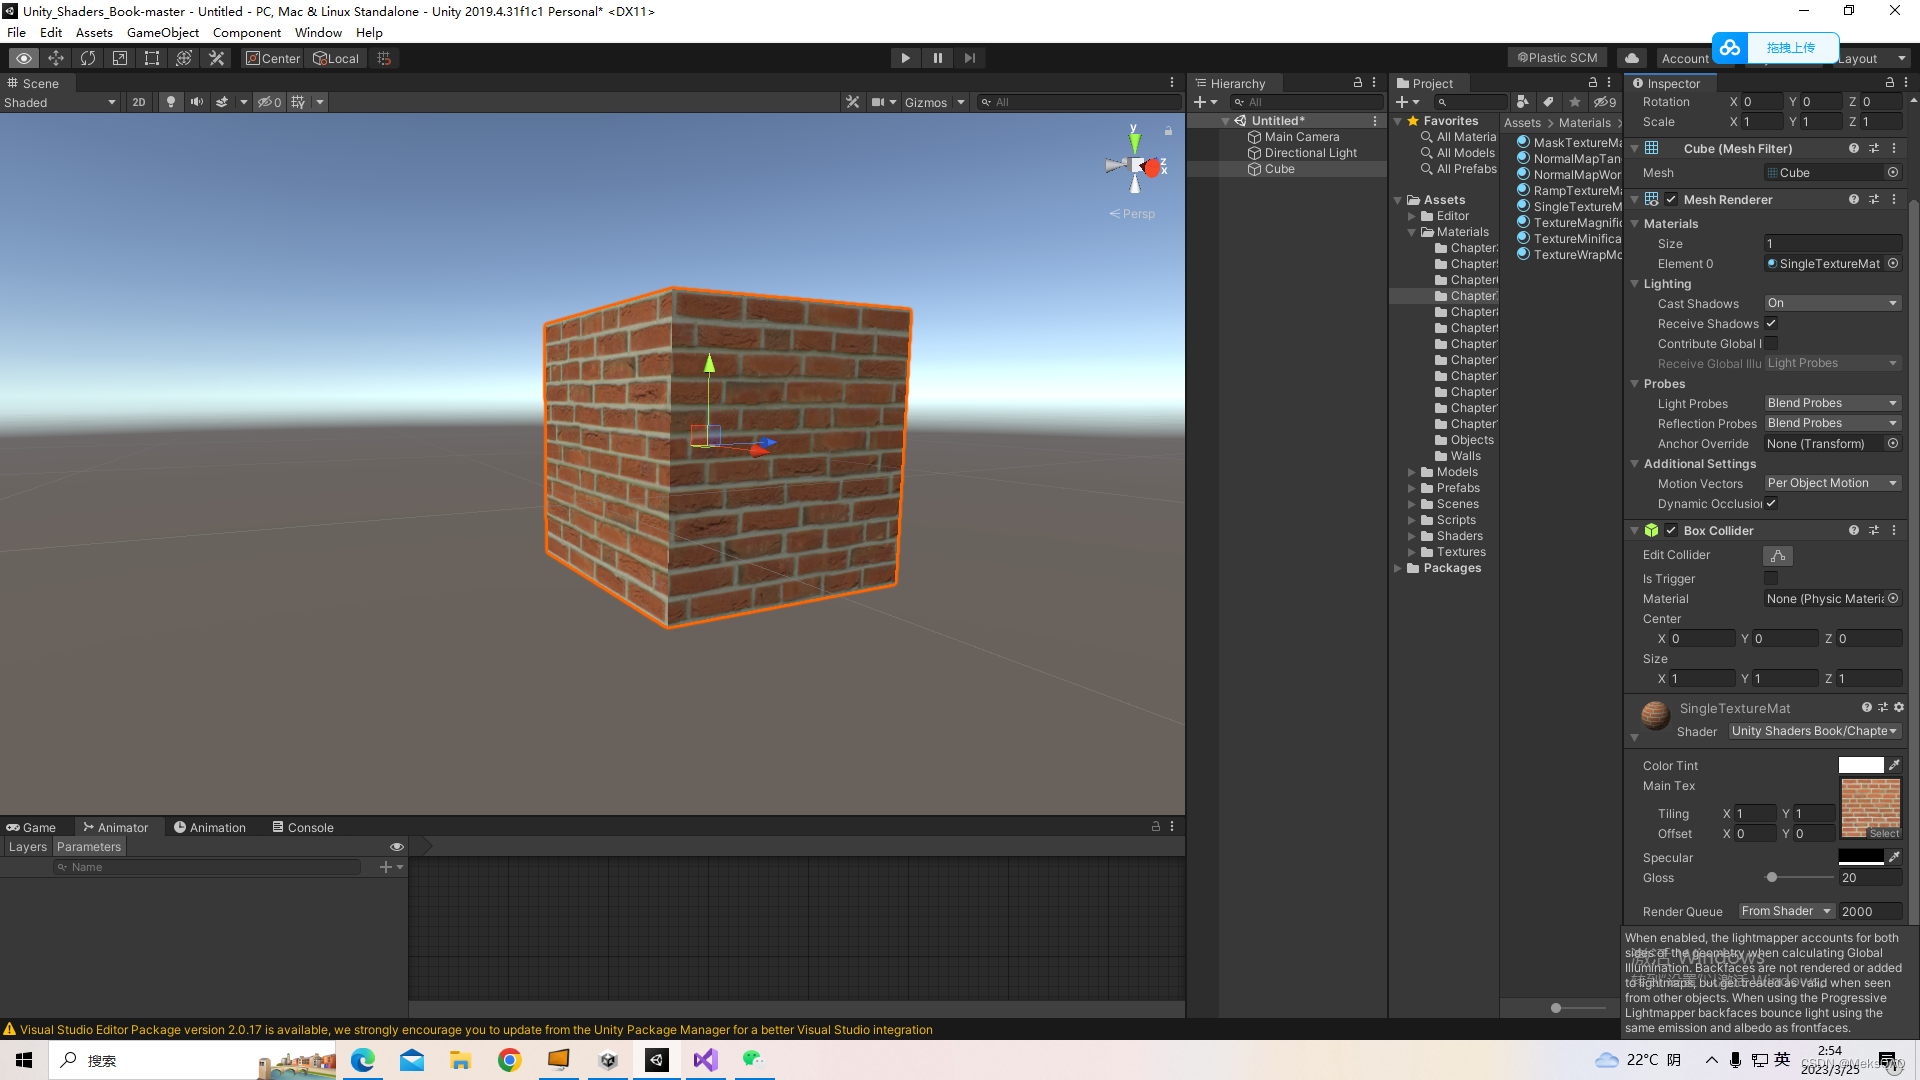Toggle scene lighting bulb icon

click(x=171, y=102)
